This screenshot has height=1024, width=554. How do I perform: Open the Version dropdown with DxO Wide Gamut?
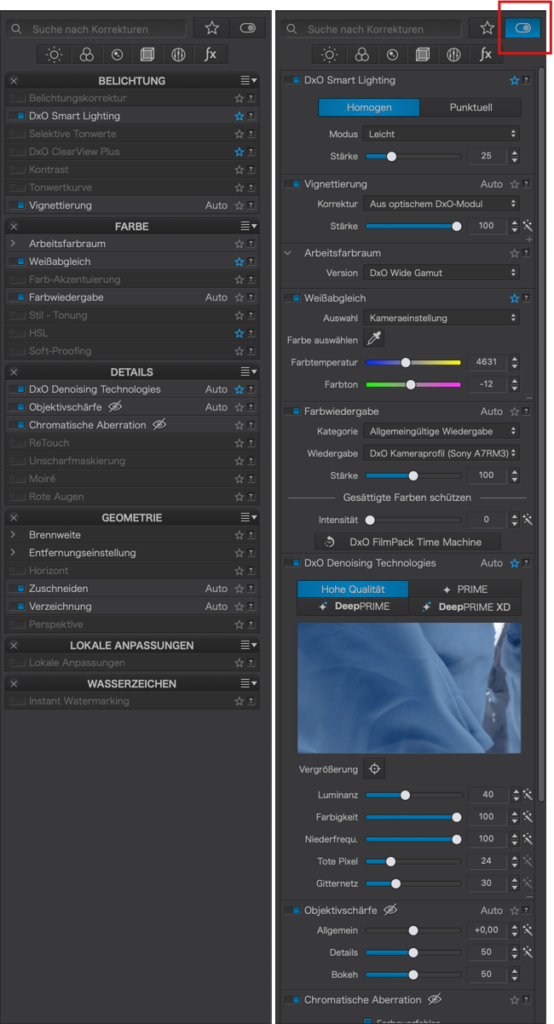tap(441, 272)
